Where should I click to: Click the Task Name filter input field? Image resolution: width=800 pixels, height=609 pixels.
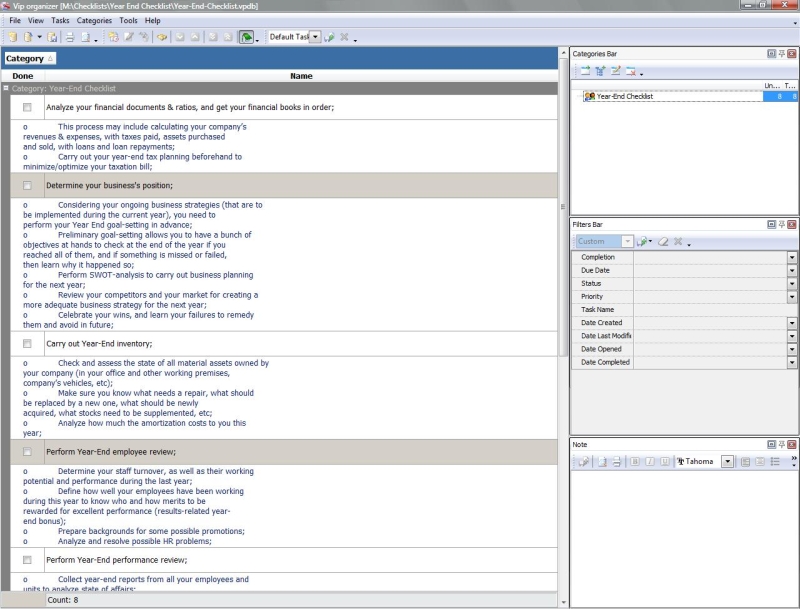pos(710,310)
